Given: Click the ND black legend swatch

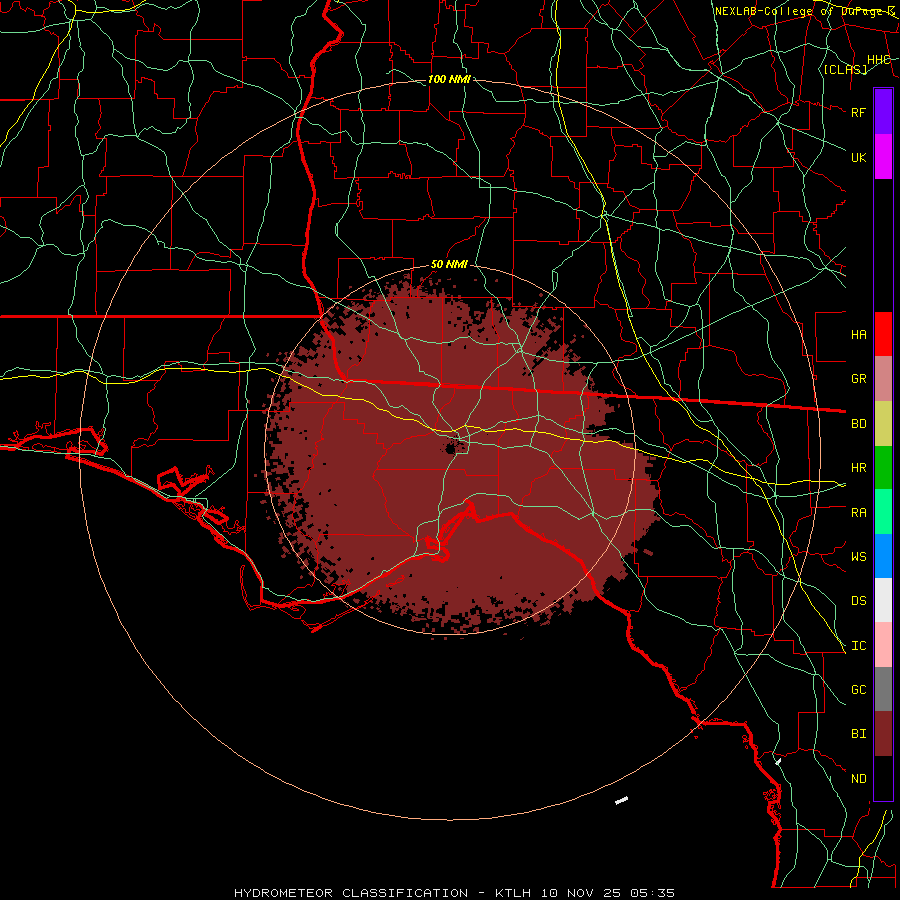Looking at the screenshot, I should pyautogui.click(x=883, y=778).
